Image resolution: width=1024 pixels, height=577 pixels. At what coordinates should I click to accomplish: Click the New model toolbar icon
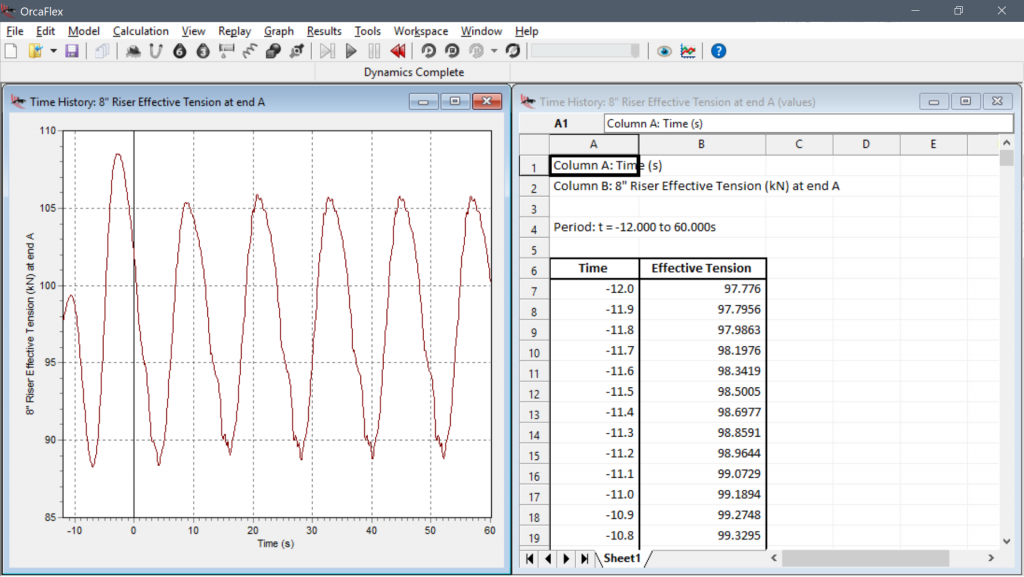[11, 51]
